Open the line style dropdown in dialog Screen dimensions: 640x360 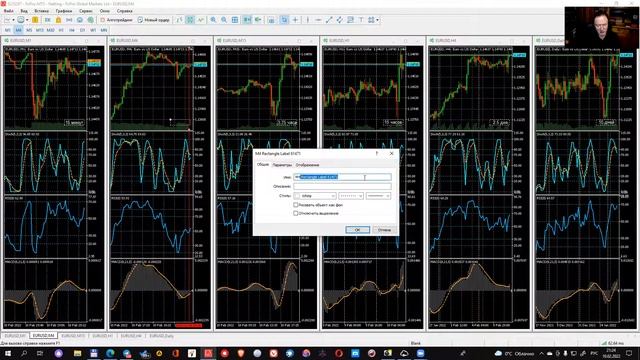click(351, 196)
